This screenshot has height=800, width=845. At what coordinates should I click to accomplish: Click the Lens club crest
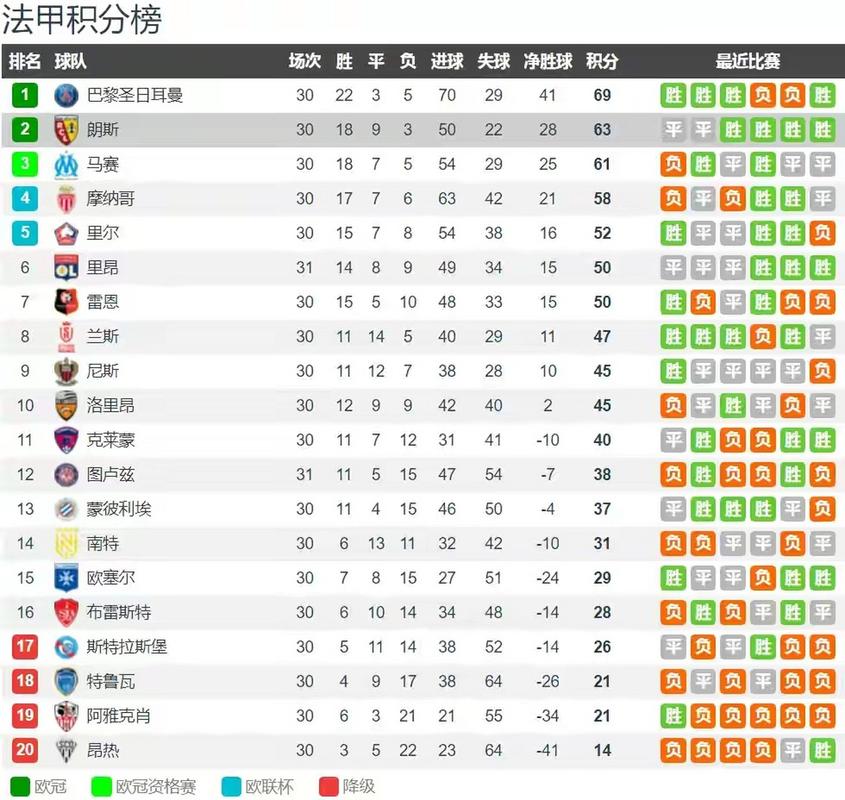(66, 130)
